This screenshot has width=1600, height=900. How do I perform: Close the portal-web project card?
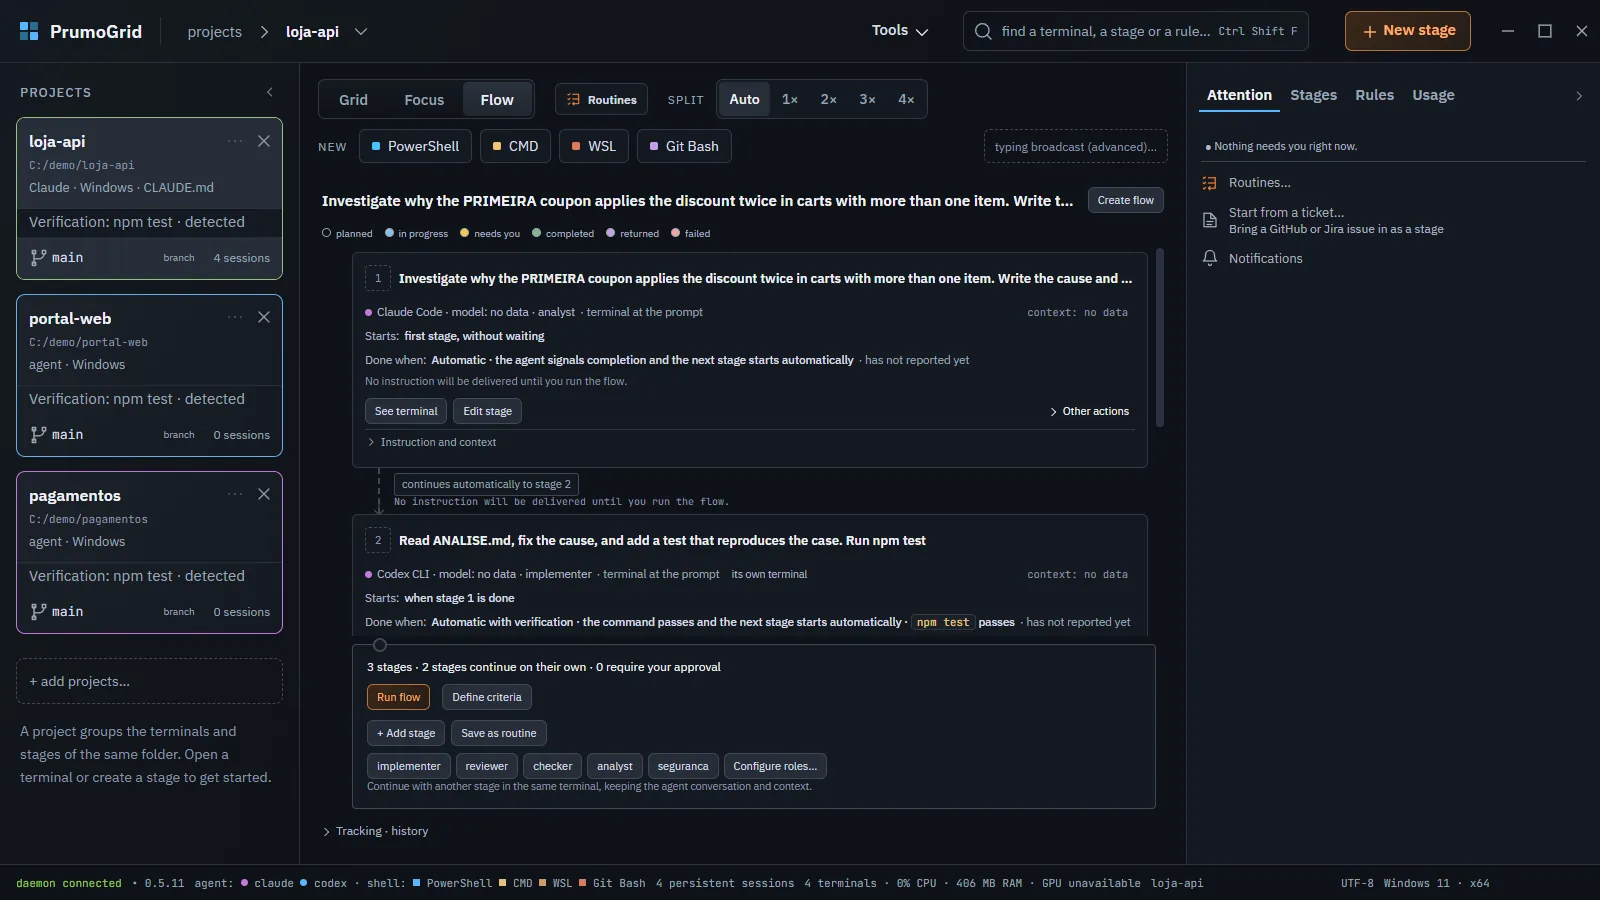click(264, 317)
